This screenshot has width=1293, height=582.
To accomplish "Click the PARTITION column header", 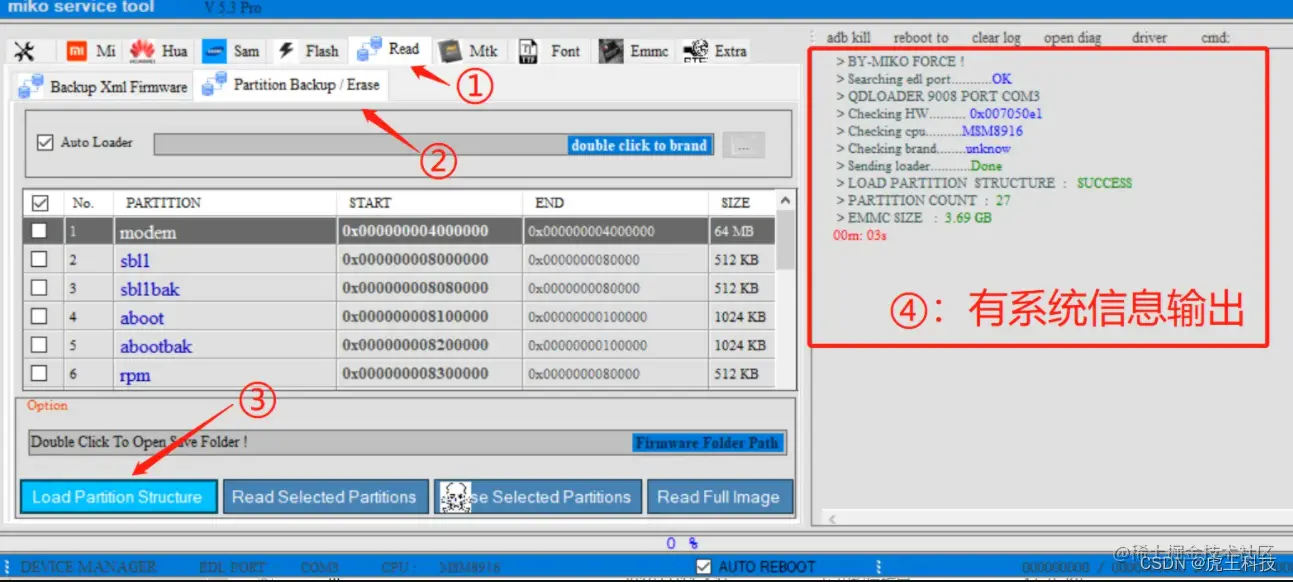I will [225, 203].
